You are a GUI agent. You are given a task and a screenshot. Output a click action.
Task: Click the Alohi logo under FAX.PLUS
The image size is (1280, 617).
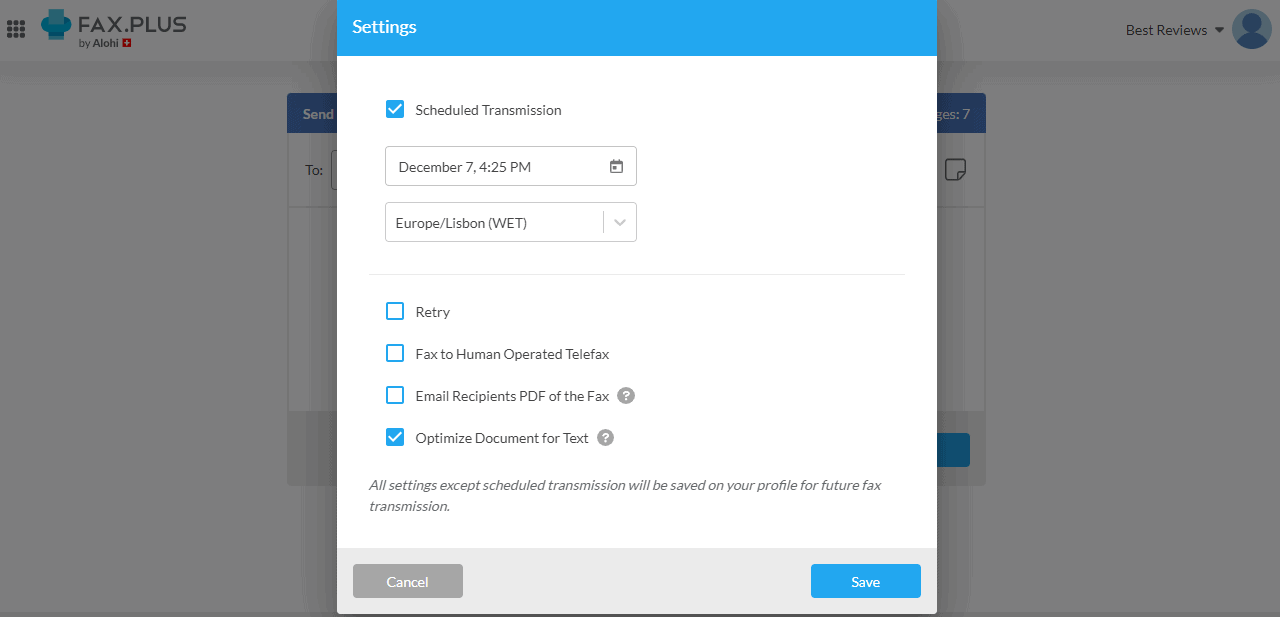(x=110, y=41)
